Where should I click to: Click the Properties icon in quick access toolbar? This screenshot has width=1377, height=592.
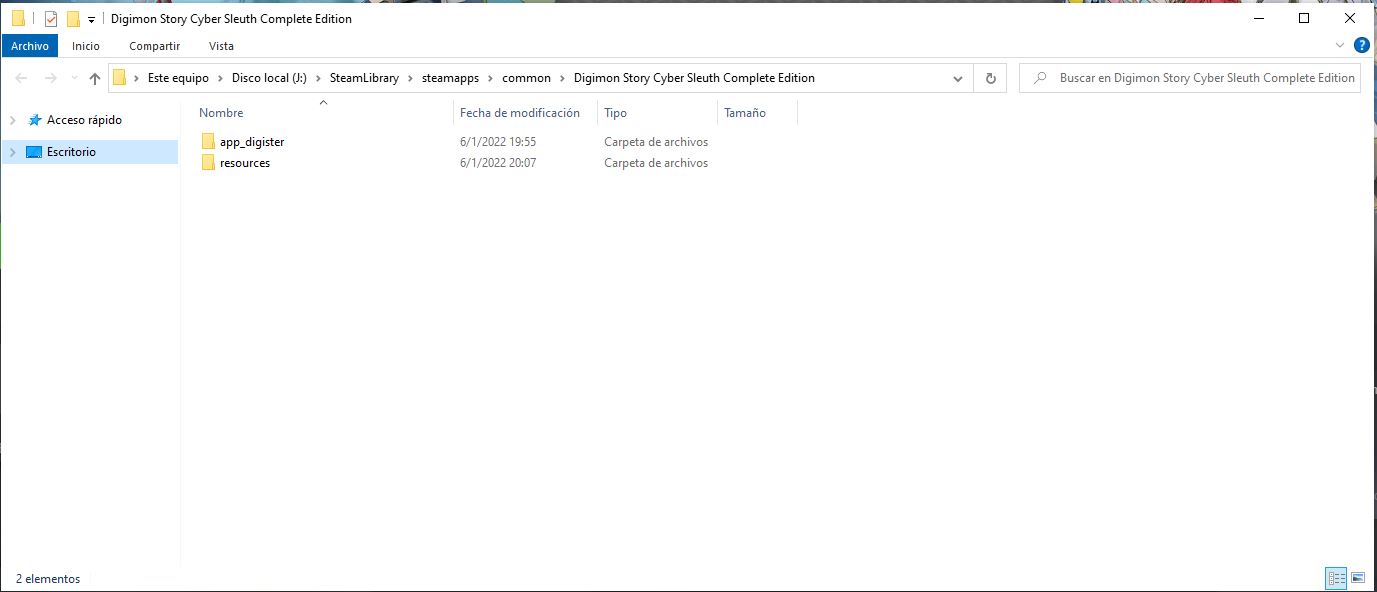point(51,19)
